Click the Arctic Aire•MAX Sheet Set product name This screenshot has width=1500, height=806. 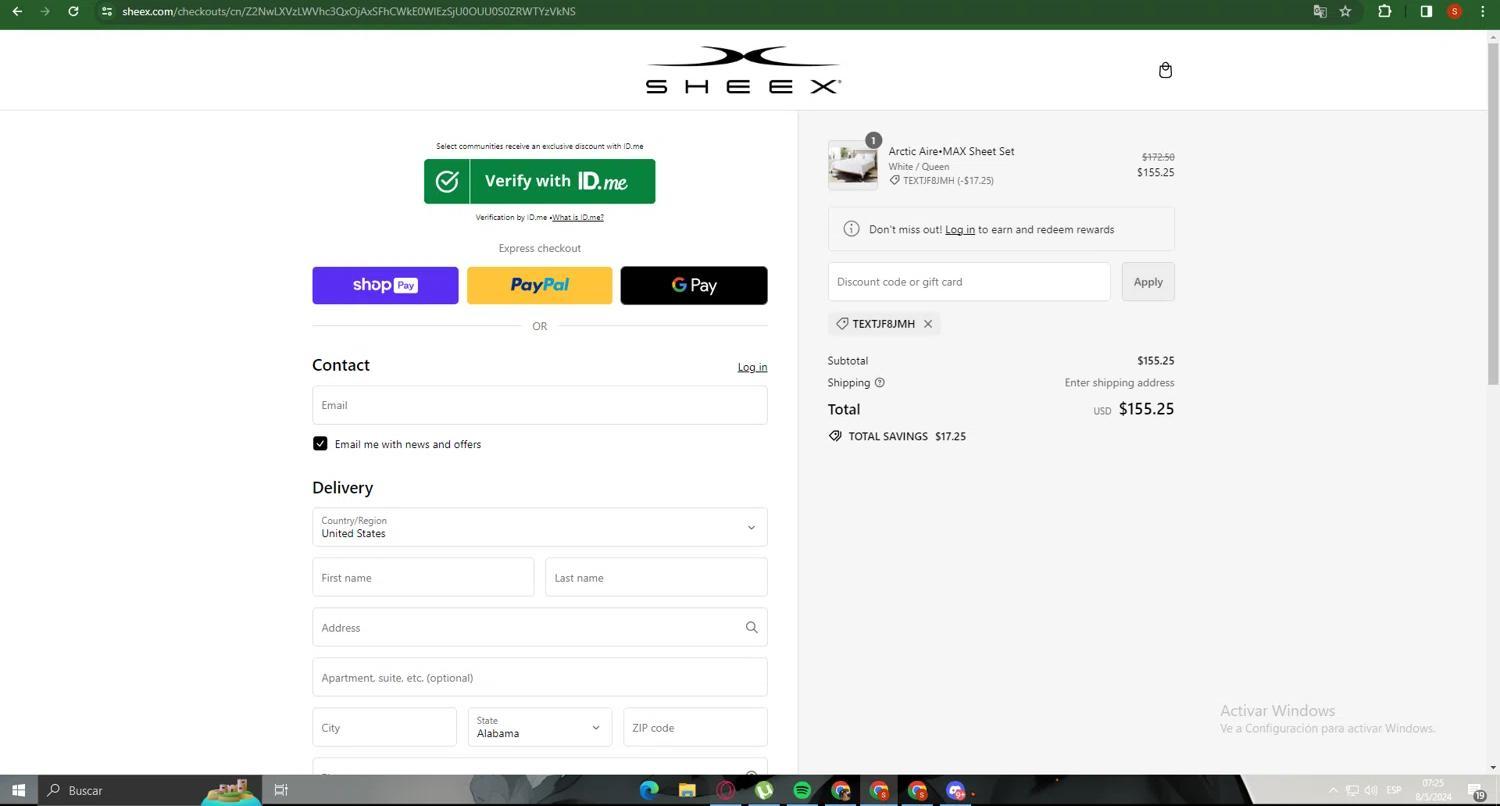[x=951, y=151]
